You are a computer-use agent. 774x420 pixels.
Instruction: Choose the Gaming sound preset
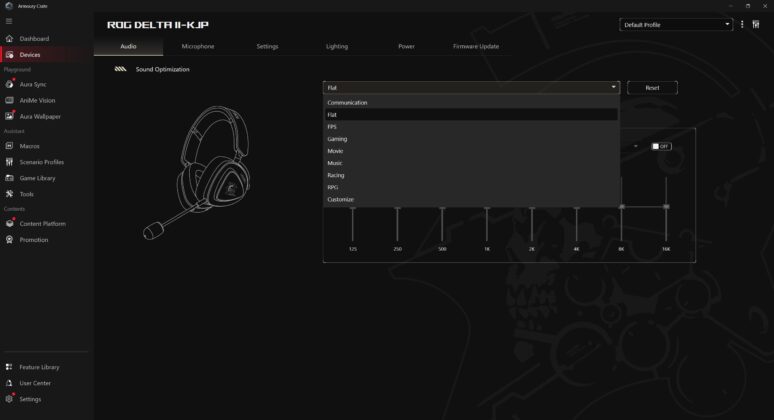pyautogui.click(x=471, y=139)
